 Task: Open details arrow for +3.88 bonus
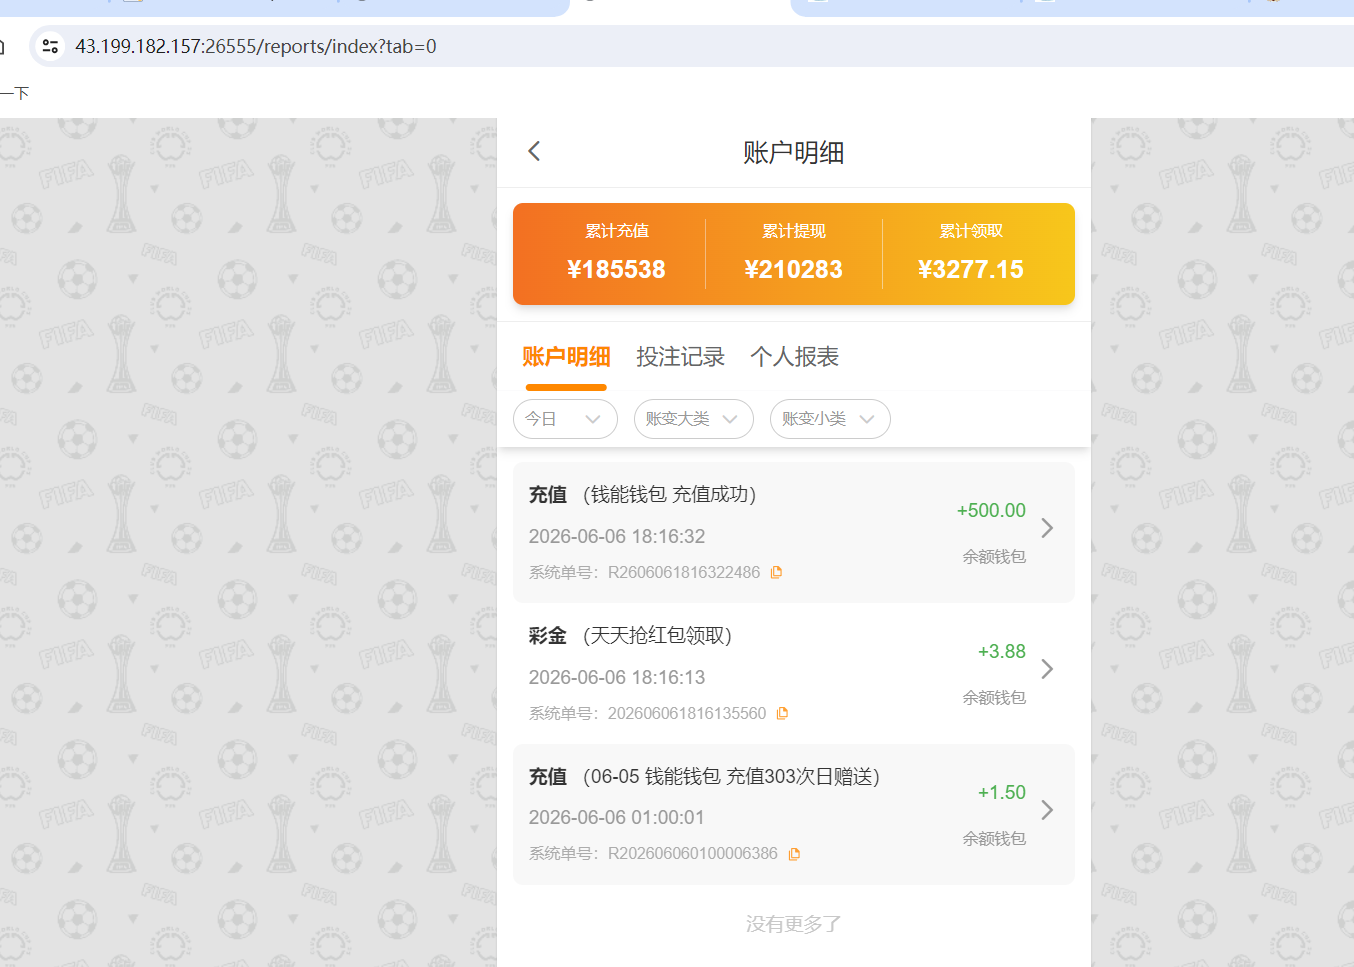tap(1047, 669)
